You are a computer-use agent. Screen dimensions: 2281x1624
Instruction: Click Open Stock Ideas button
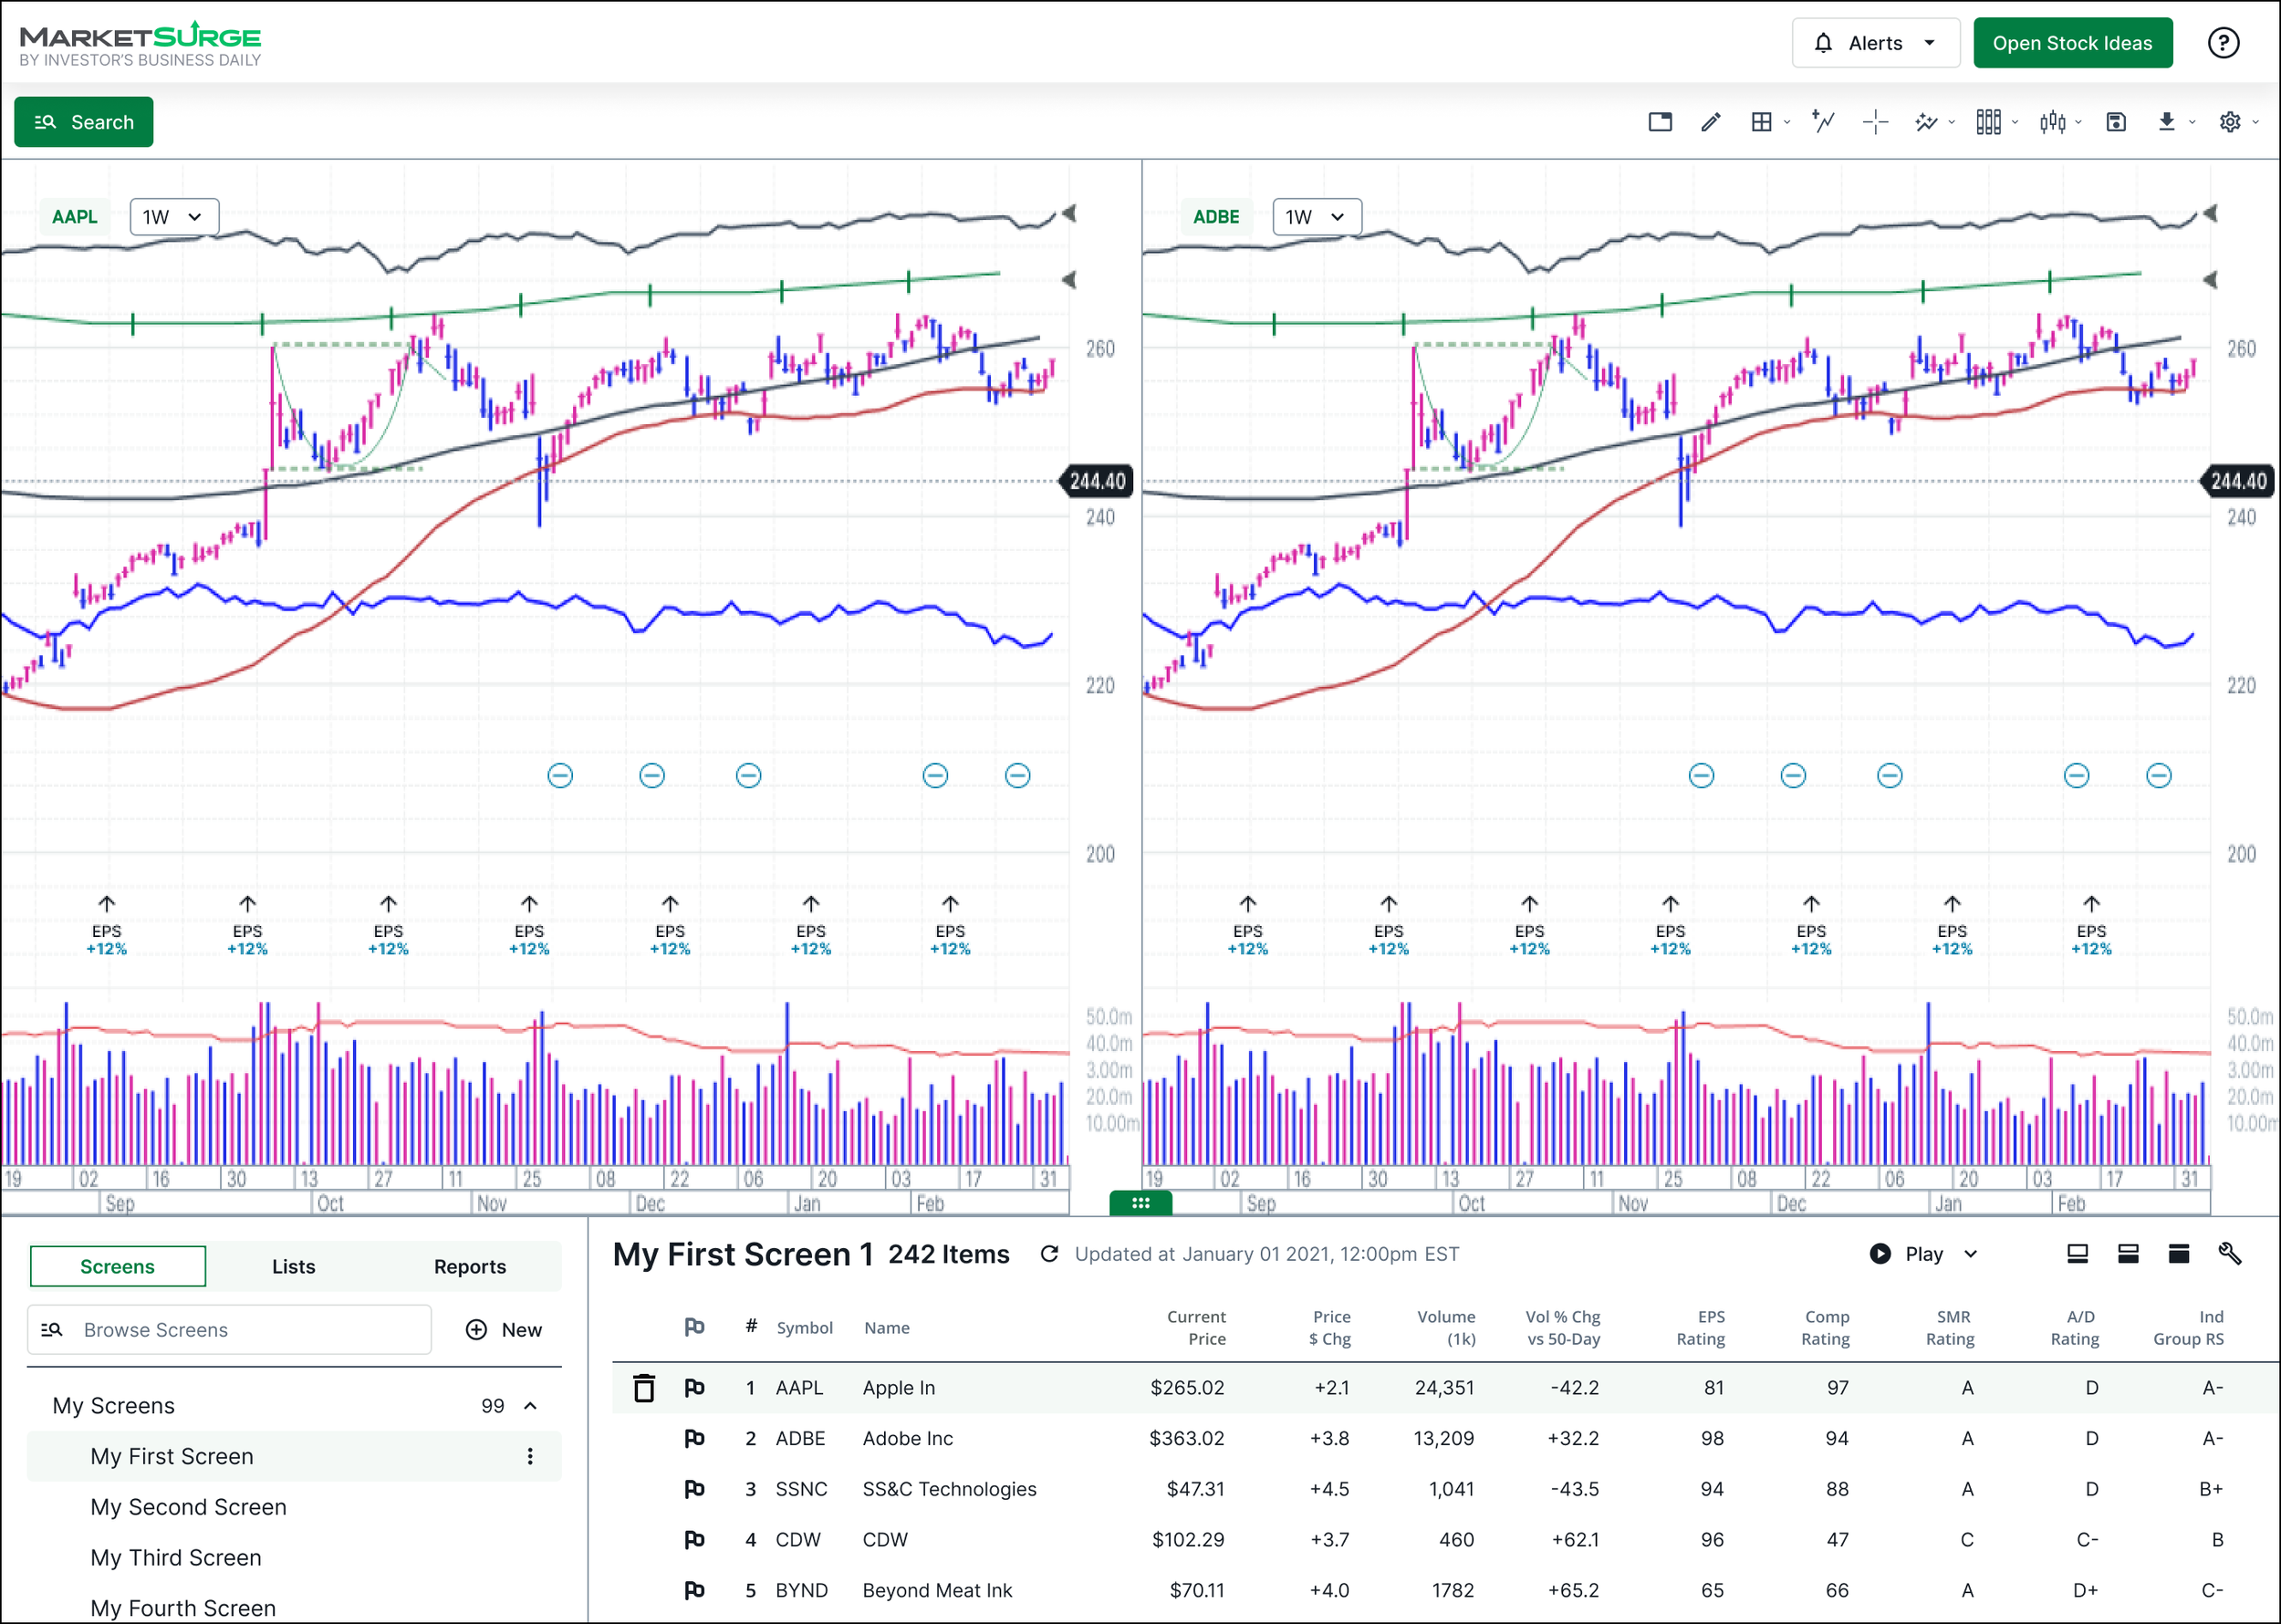2072,43
